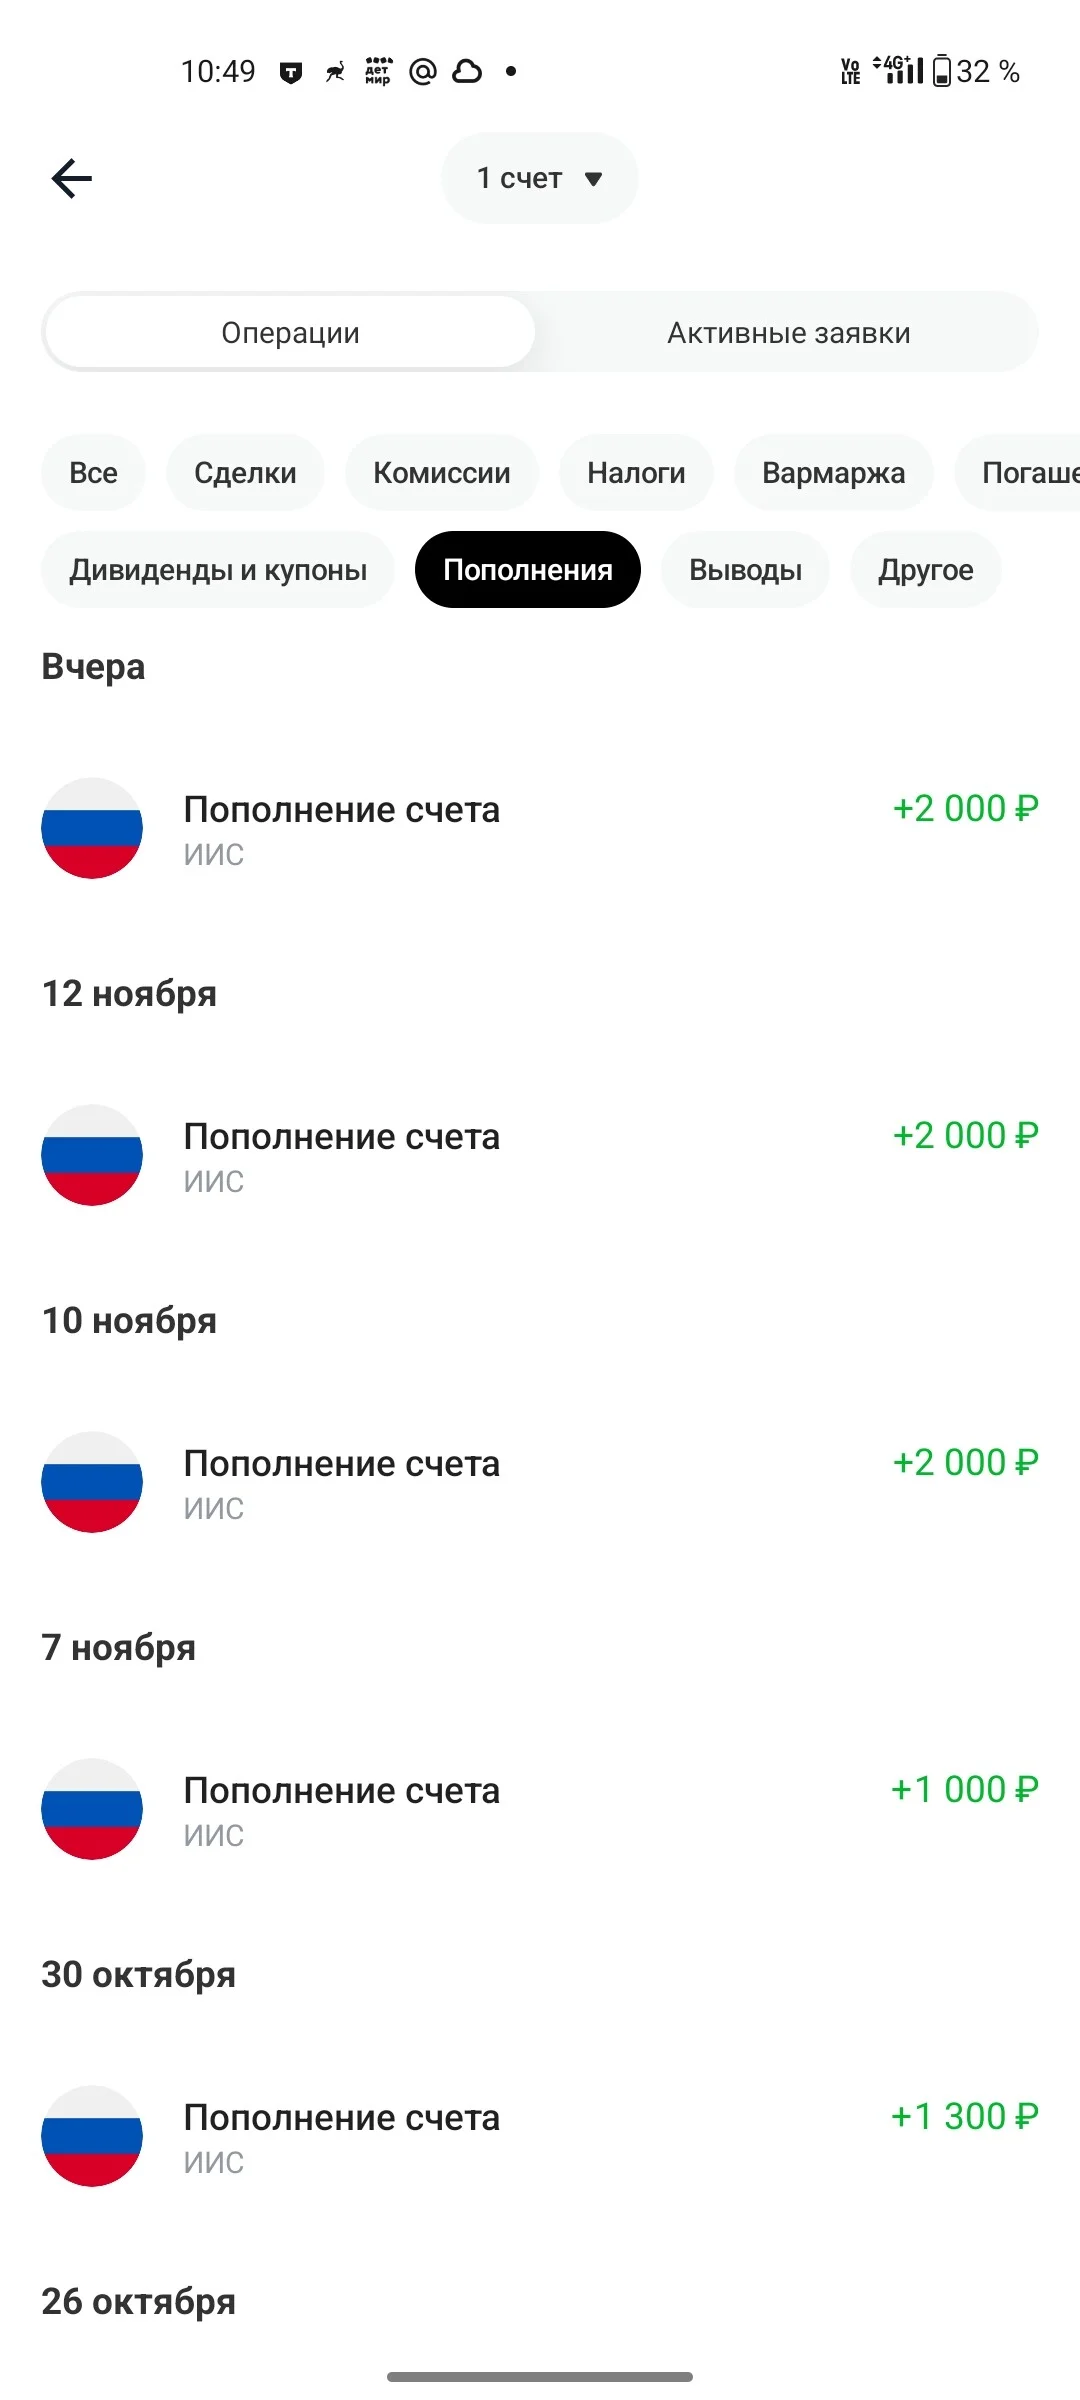The width and height of the screenshot is (1080, 2400).
Task: Tap the flag icon for 10 ноября deposit
Action: [92, 1482]
